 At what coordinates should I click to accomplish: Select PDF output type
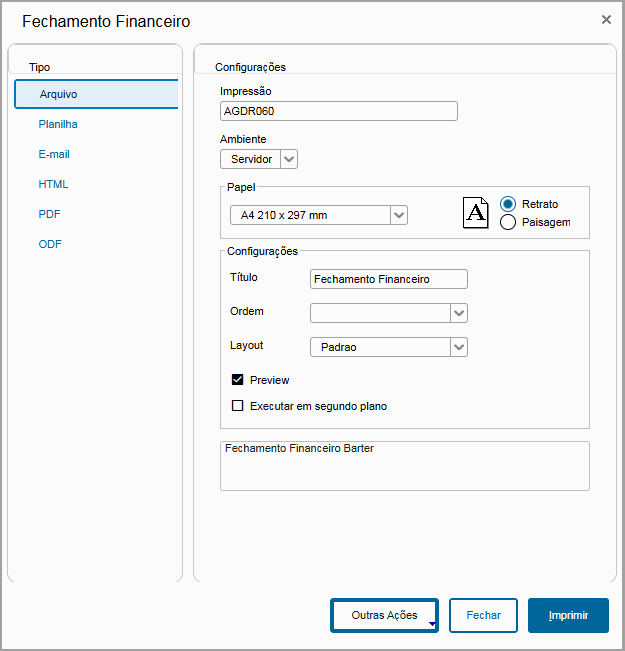pyautogui.click(x=50, y=214)
